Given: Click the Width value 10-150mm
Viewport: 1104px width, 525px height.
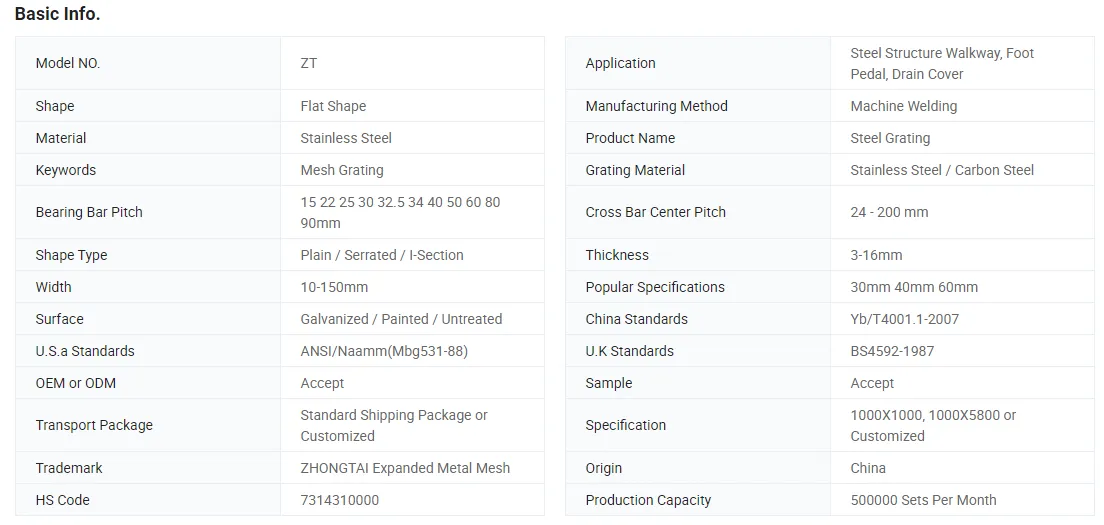Looking at the screenshot, I should point(334,287).
